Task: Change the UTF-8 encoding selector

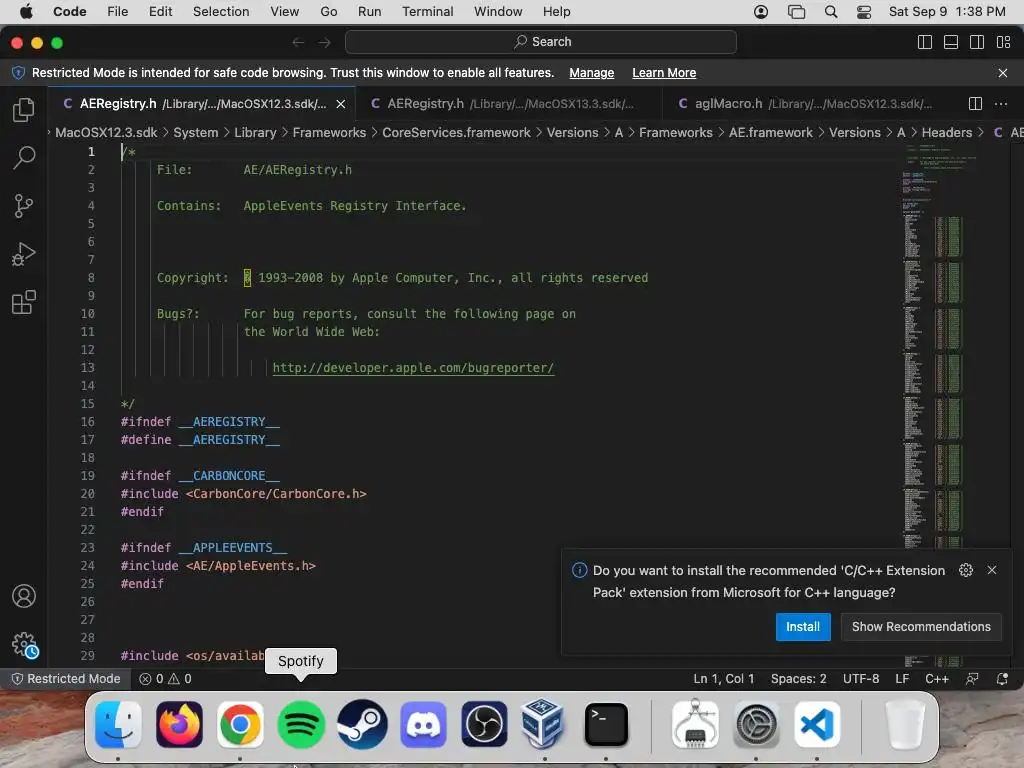Action: [x=861, y=679]
